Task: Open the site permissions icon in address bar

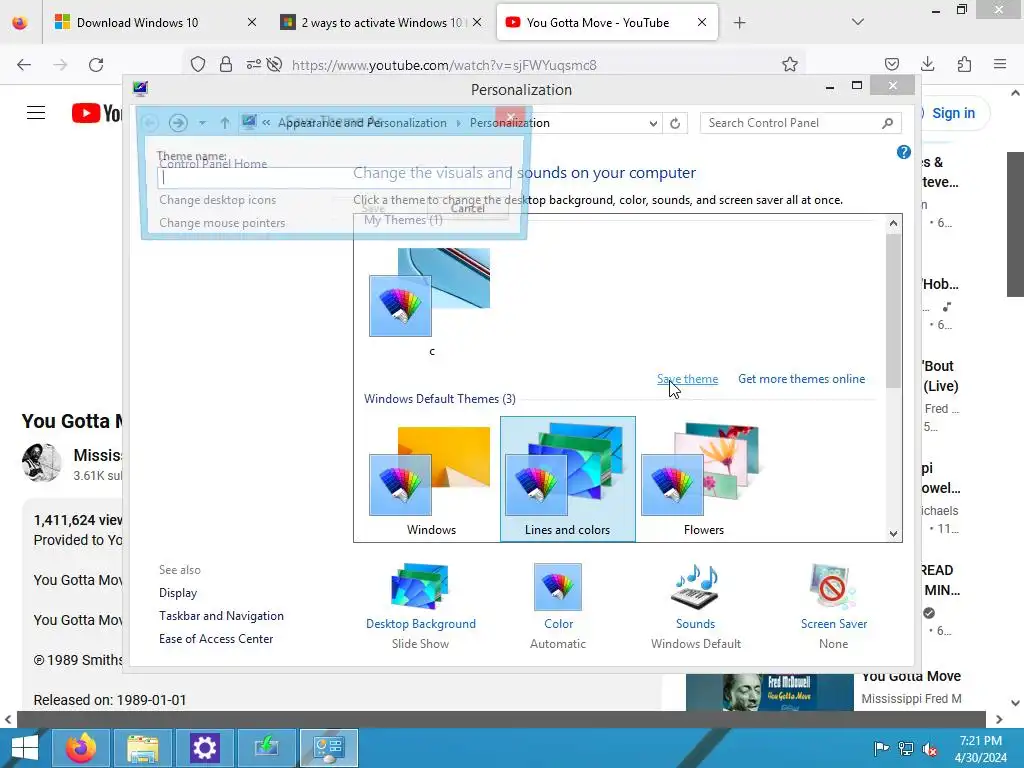Action: tap(253, 64)
